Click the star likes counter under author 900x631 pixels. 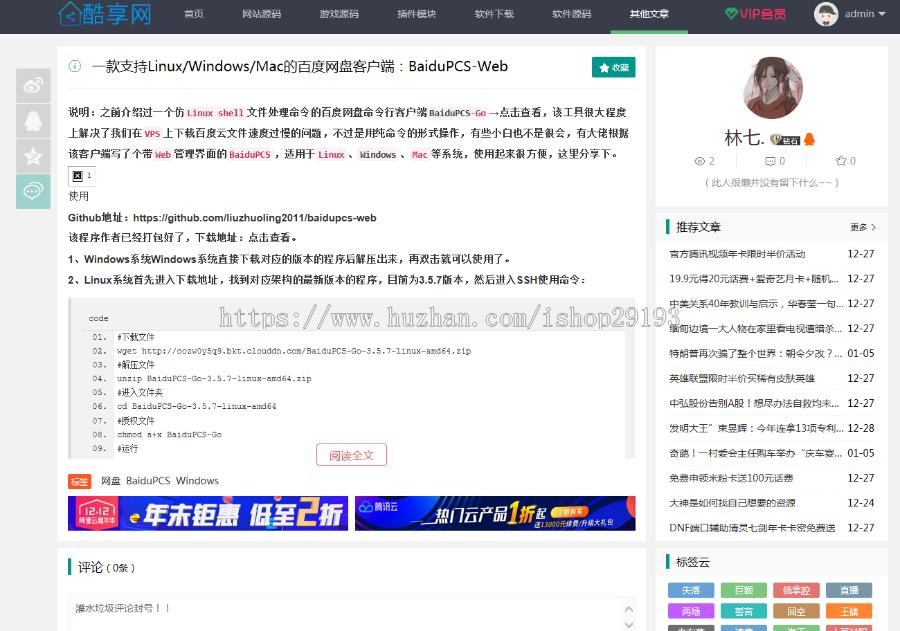[845, 161]
